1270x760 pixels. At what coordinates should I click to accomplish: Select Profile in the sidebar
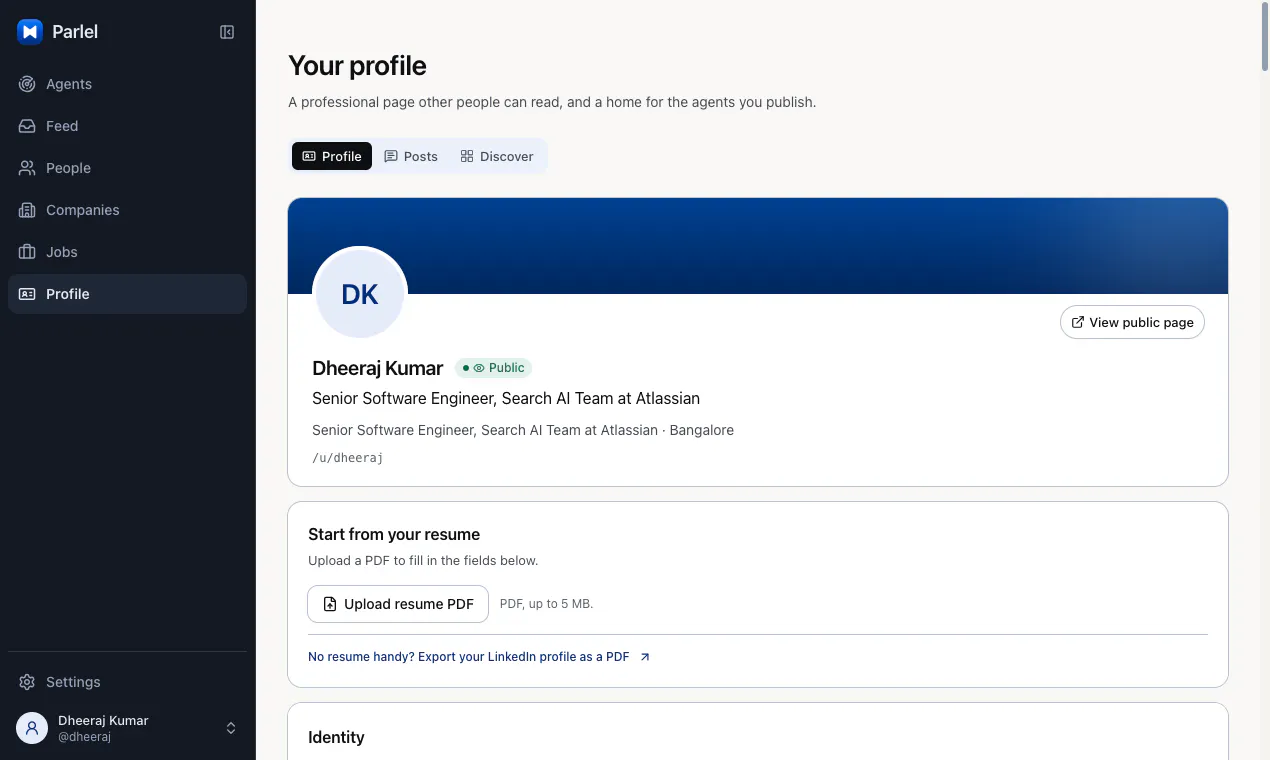tap(127, 294)
